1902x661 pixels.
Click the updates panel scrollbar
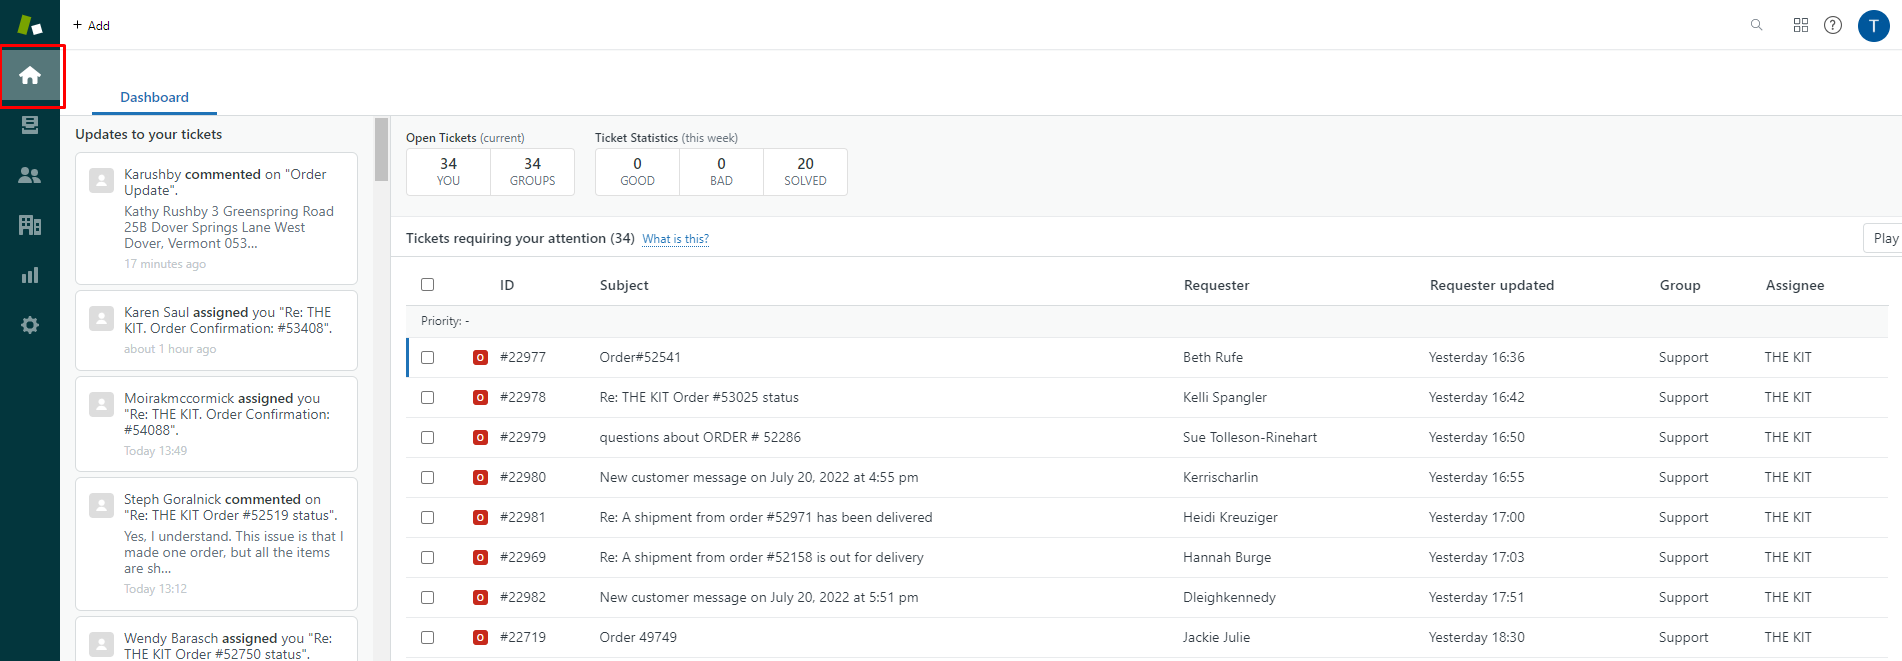pos(381,150)
